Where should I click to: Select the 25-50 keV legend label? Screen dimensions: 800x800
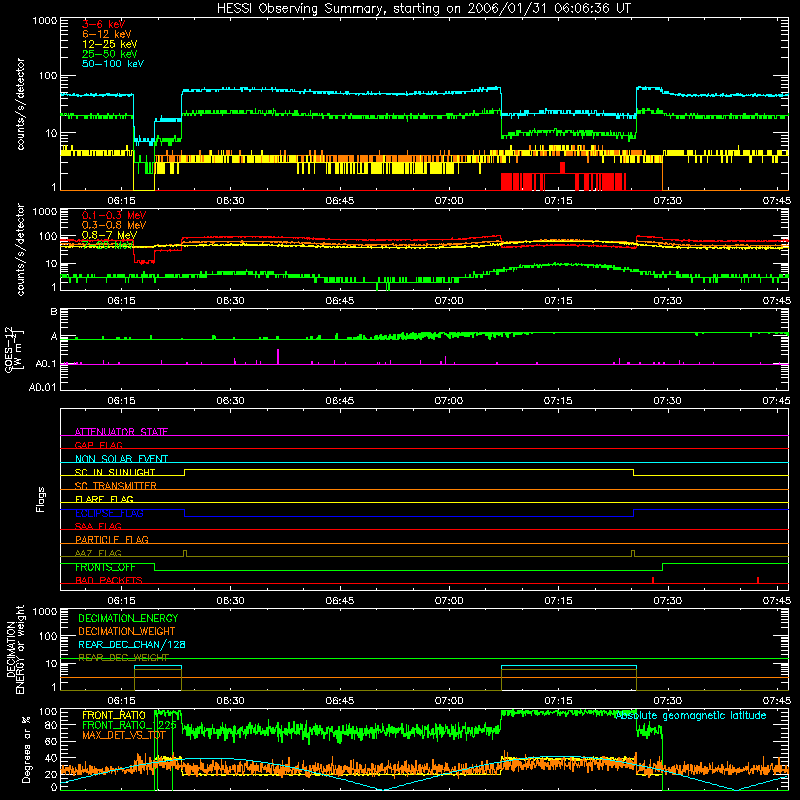click(110, 54)
